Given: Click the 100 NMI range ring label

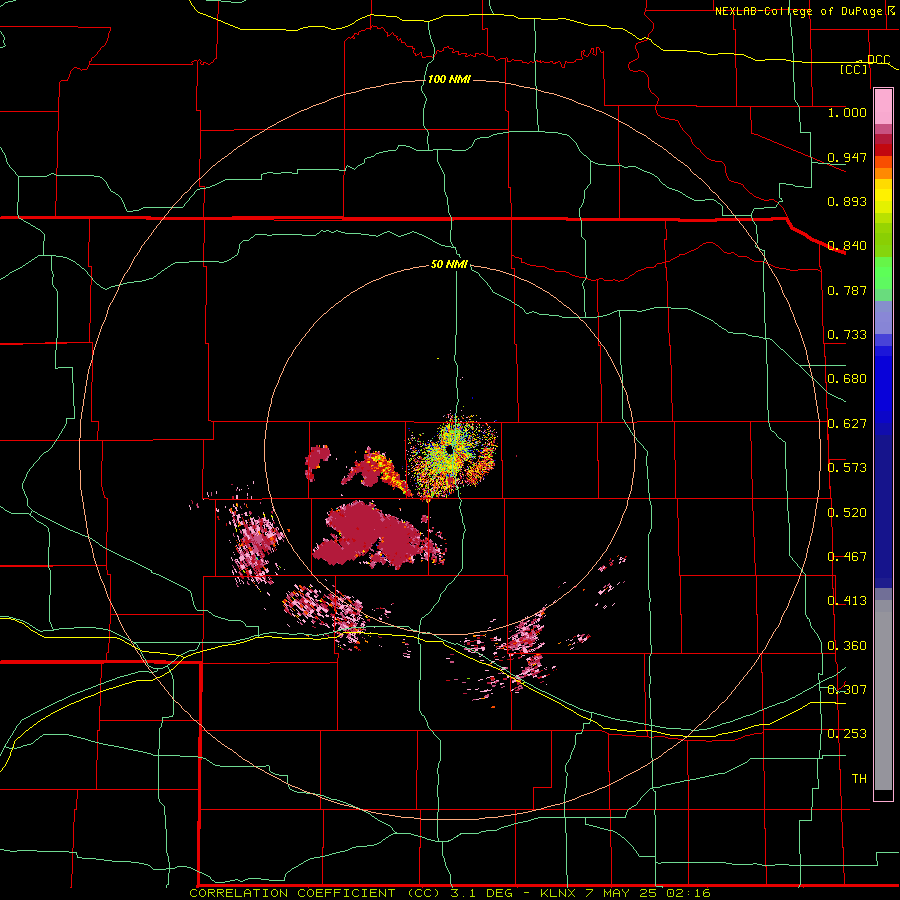Looking at the screenshot, I should pos(449,79).
